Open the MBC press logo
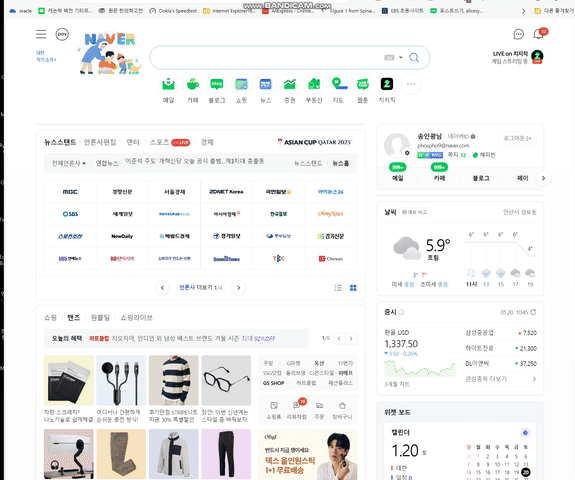 [x=70, y=192]
